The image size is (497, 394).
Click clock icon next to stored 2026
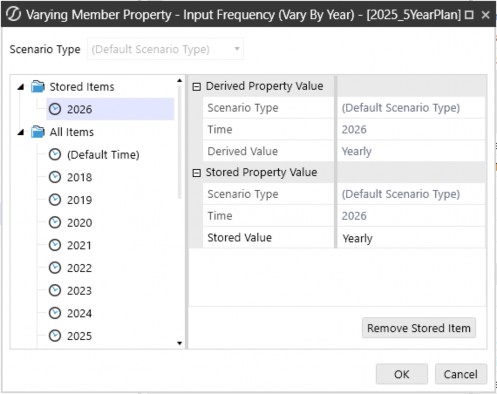click(x=55, y=109)
